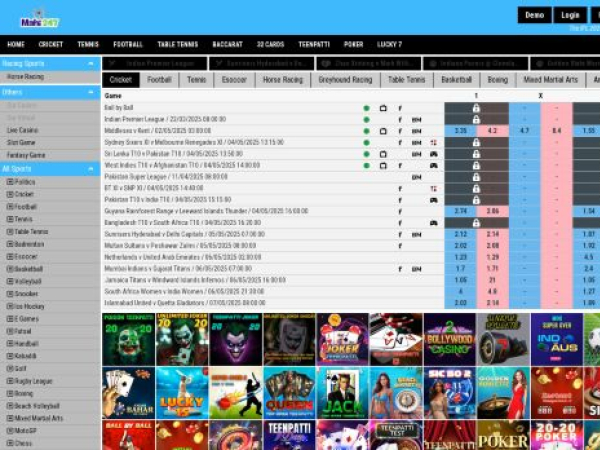This screenshot has height=450, width=600.
Task: Click the lock icon on Ball by Ball odds
Action: coord(476,107)
